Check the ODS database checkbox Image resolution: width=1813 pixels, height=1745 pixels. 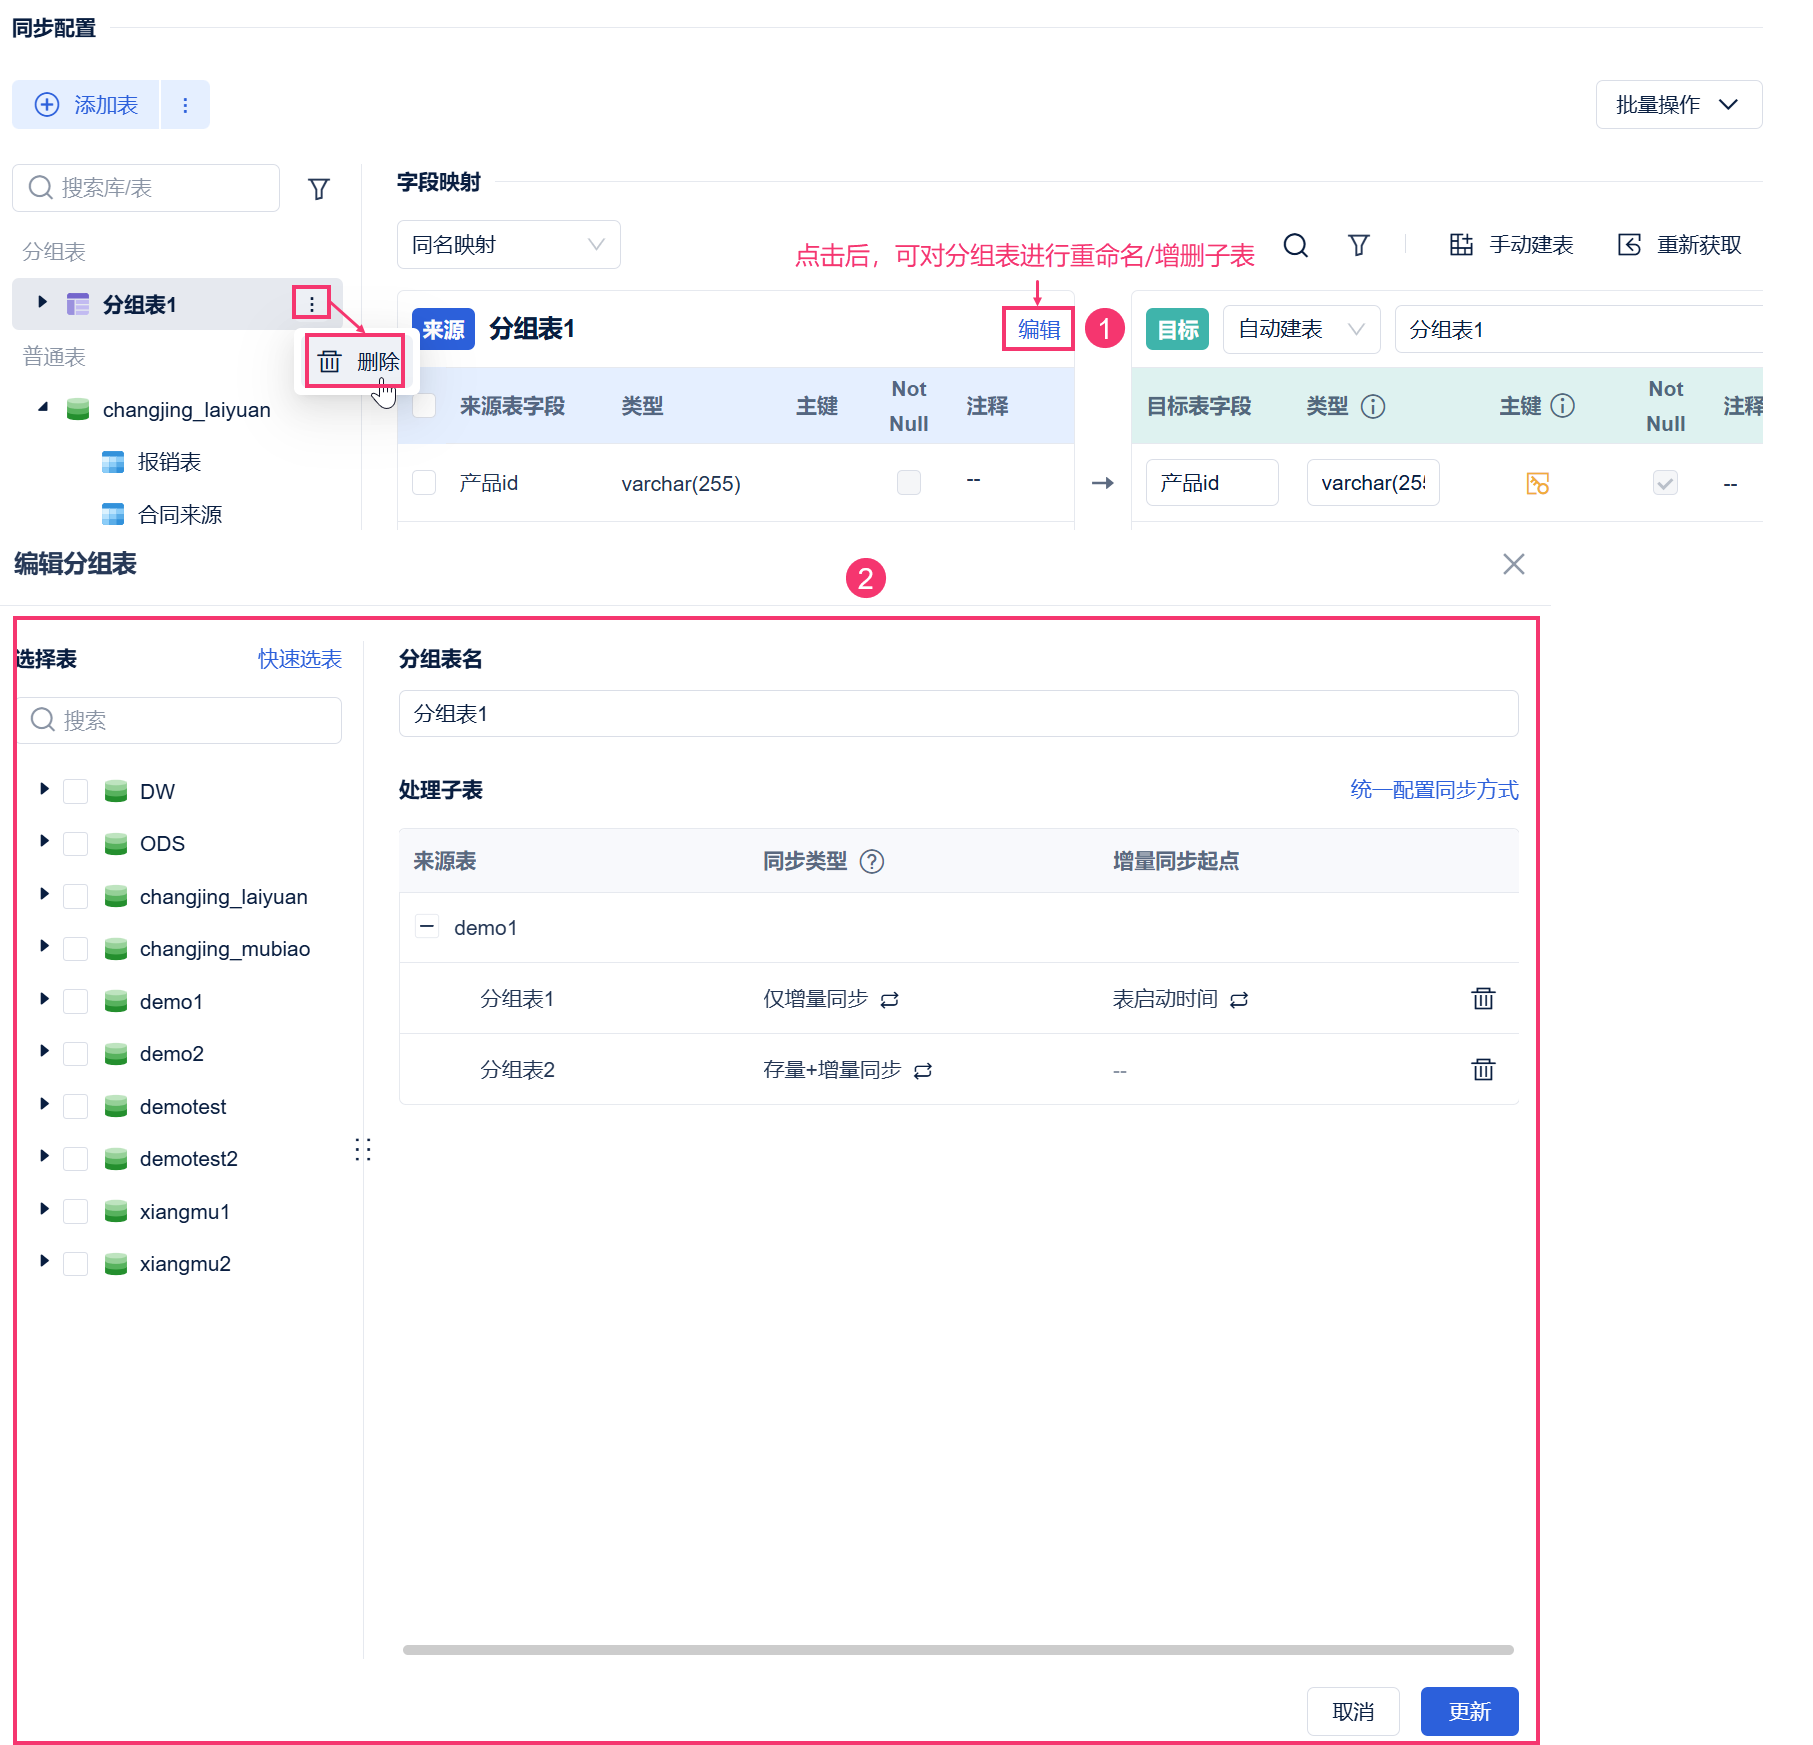75,843
